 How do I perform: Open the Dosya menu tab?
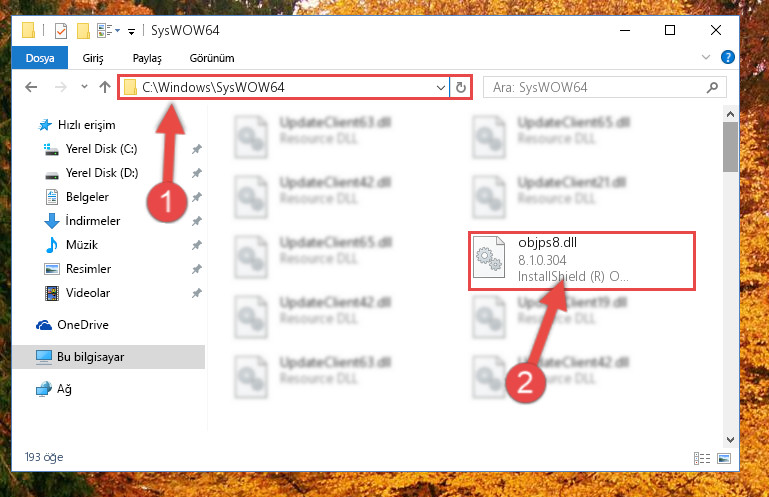[40, 58]
